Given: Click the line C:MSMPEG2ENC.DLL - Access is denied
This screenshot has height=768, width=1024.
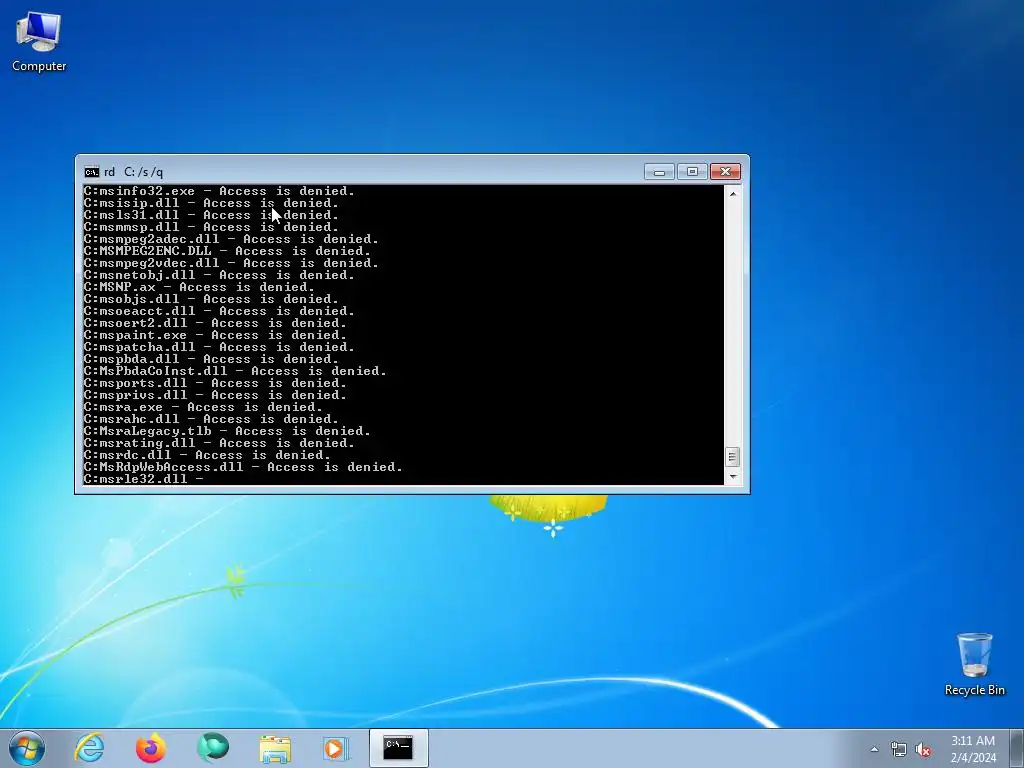Looking at the screenshot, I should [x=227, y=251].
